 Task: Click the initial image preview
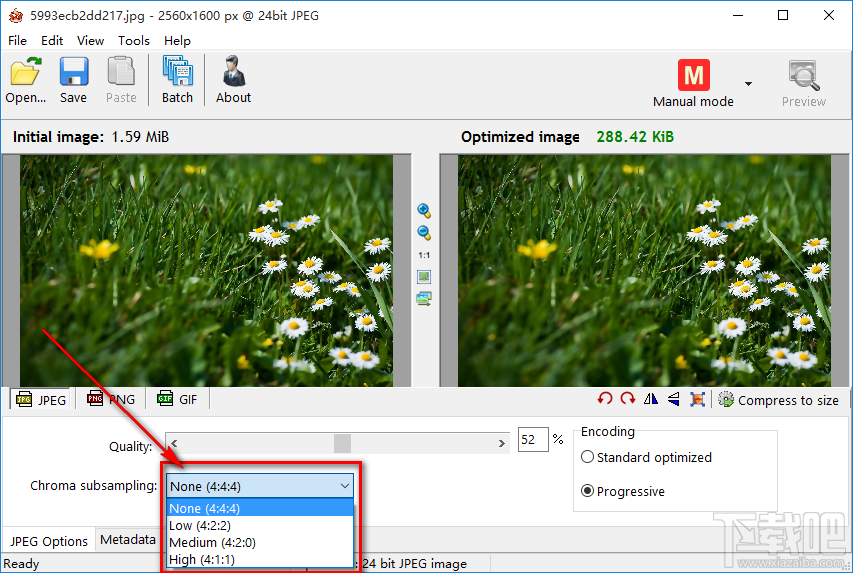coord(206,270)
